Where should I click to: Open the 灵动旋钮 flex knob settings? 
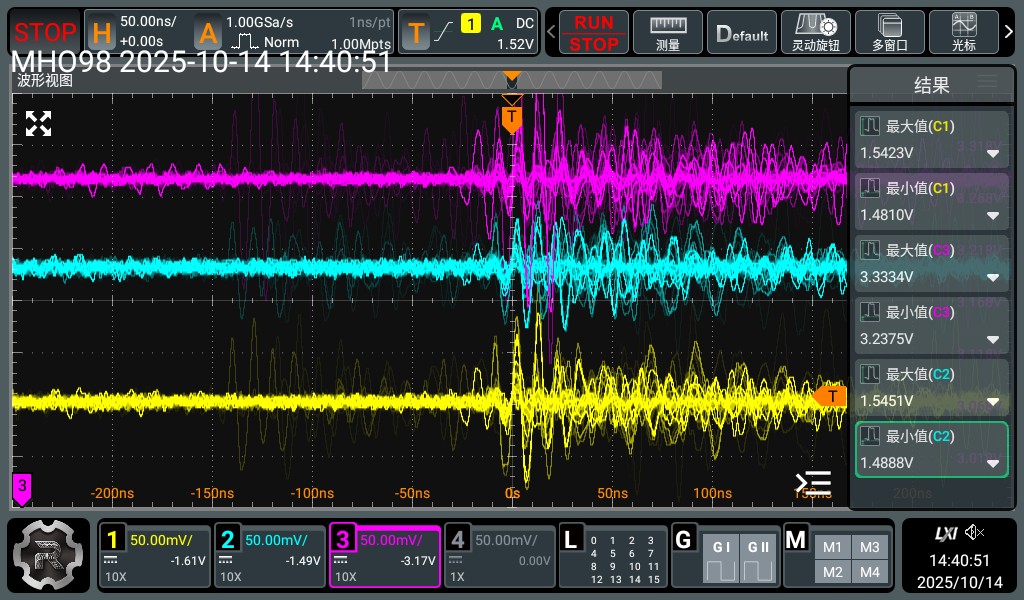point(815,32)
